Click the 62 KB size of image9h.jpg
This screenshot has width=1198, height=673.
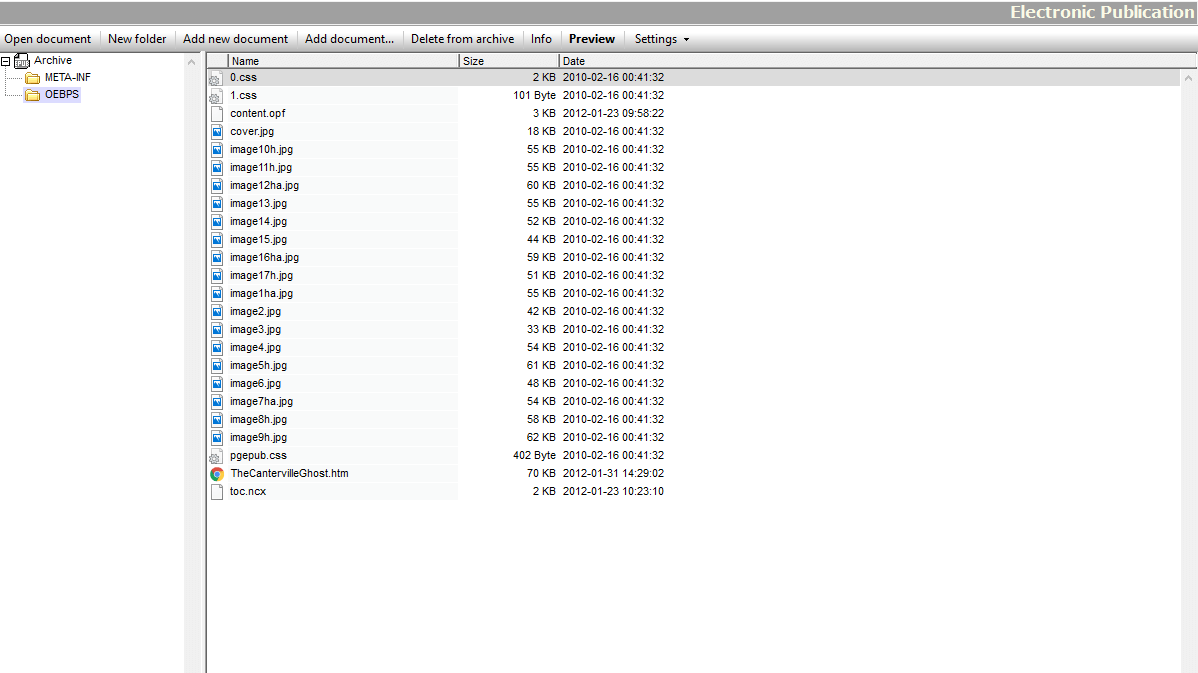tap(541, 437)
